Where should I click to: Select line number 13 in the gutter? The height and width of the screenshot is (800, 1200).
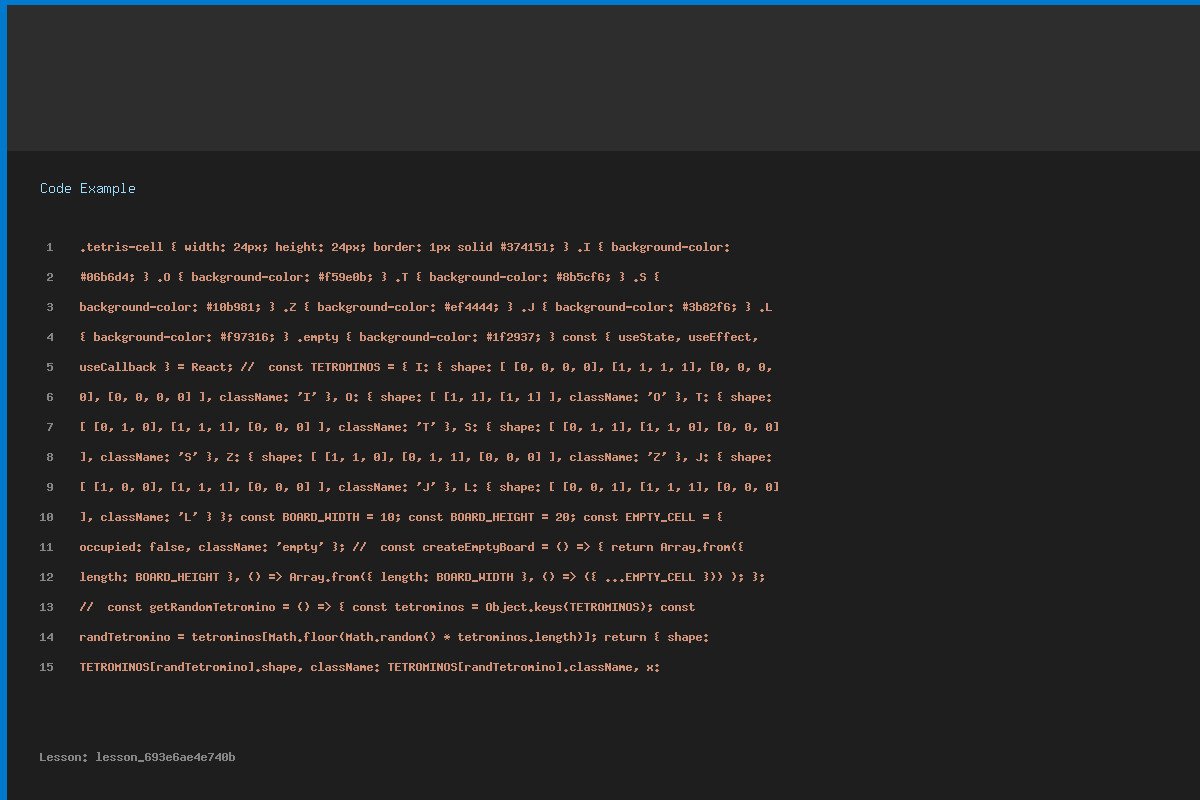click(x=46, y=607)
